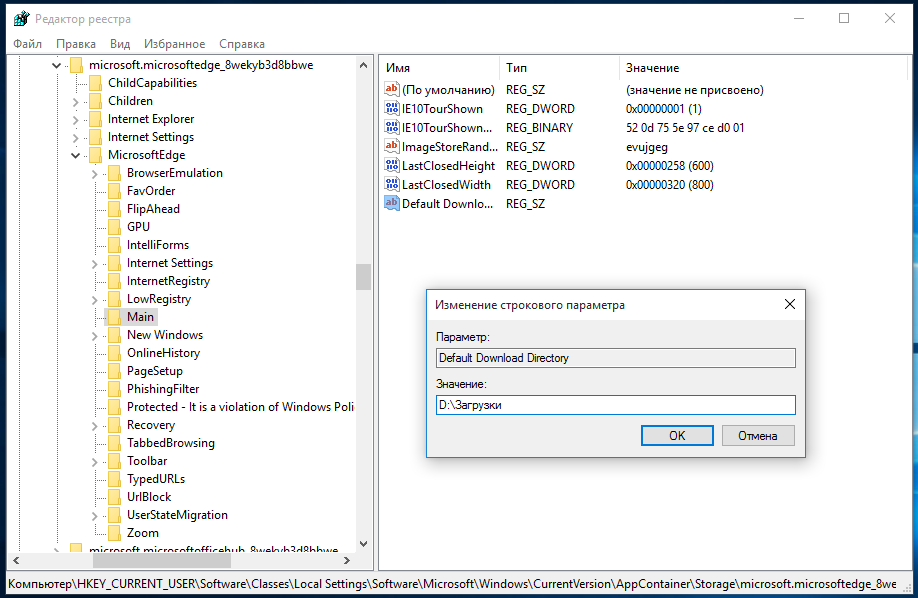Click the Отмена button

(757, 436)
